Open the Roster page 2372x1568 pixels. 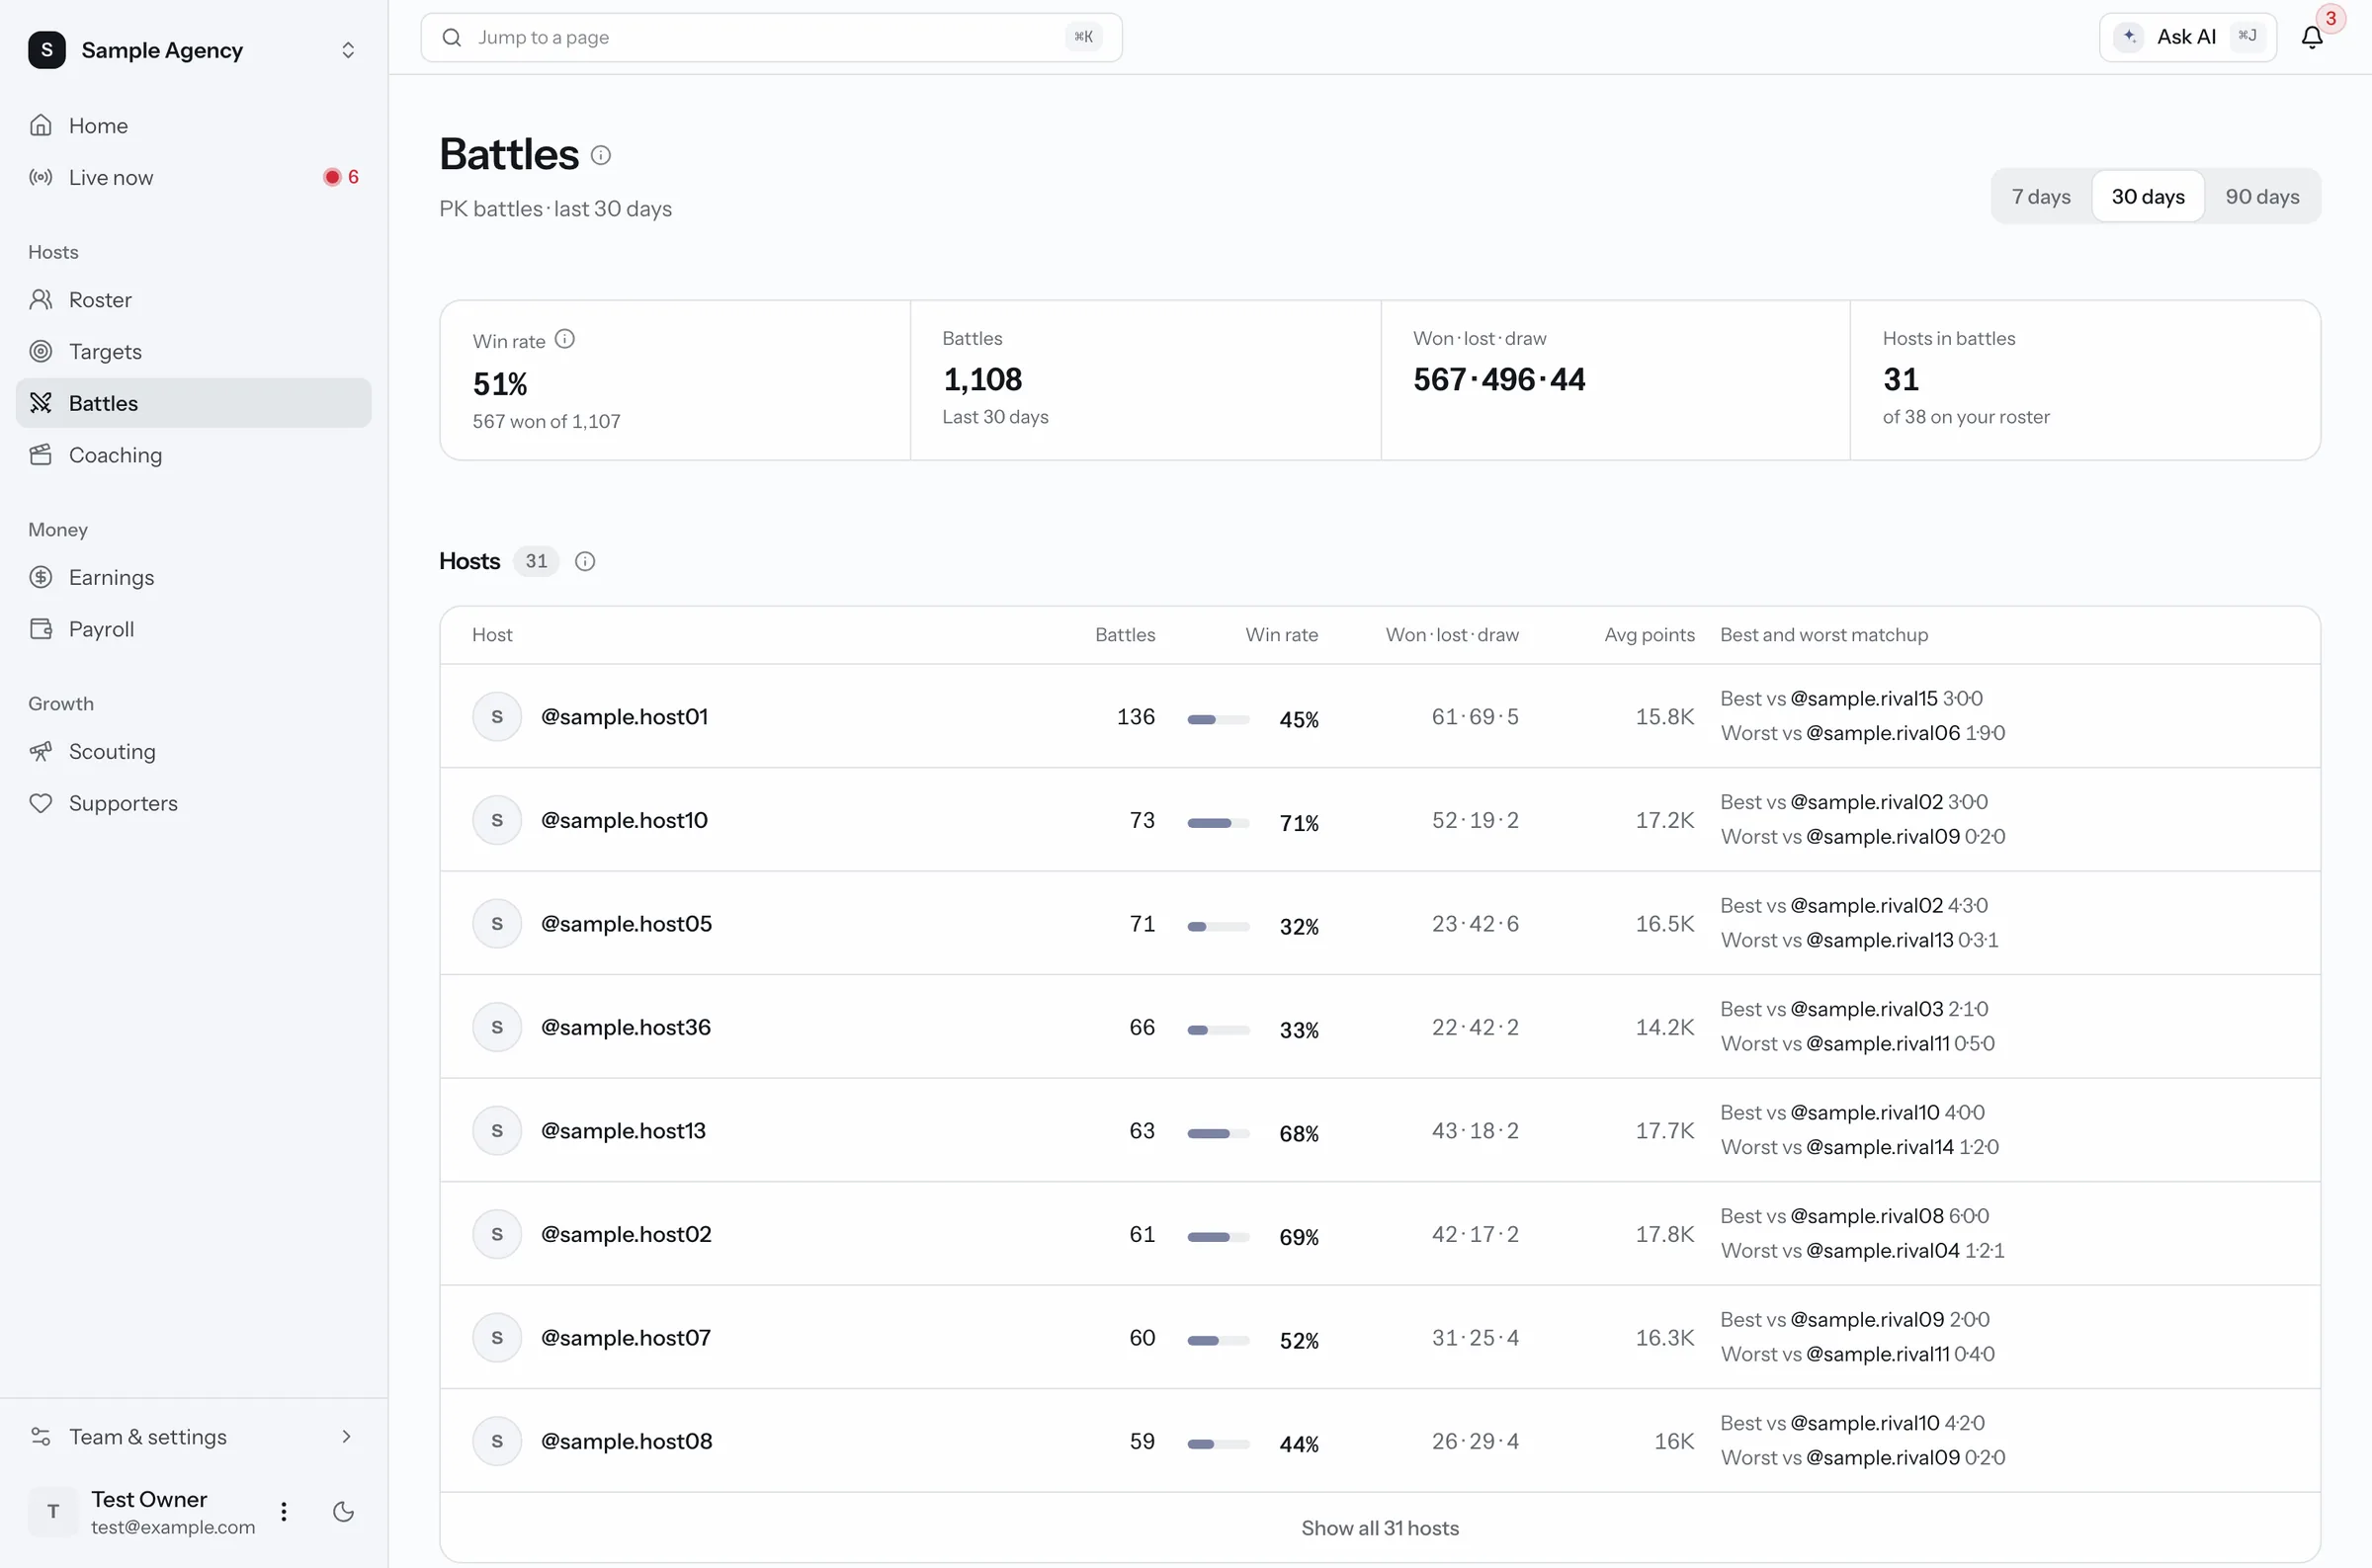[194, 299]
